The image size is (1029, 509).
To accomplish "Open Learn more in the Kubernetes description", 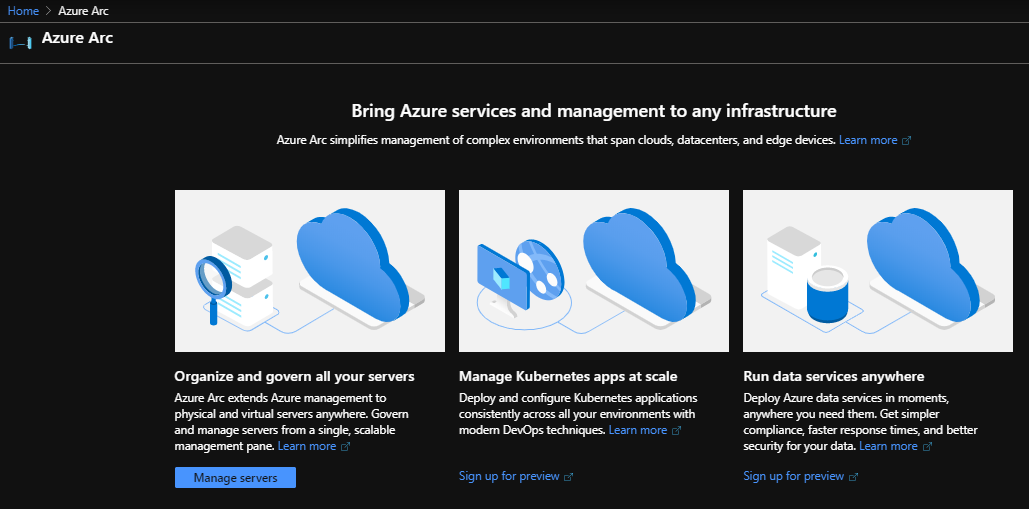I will [x=638, y=430].
